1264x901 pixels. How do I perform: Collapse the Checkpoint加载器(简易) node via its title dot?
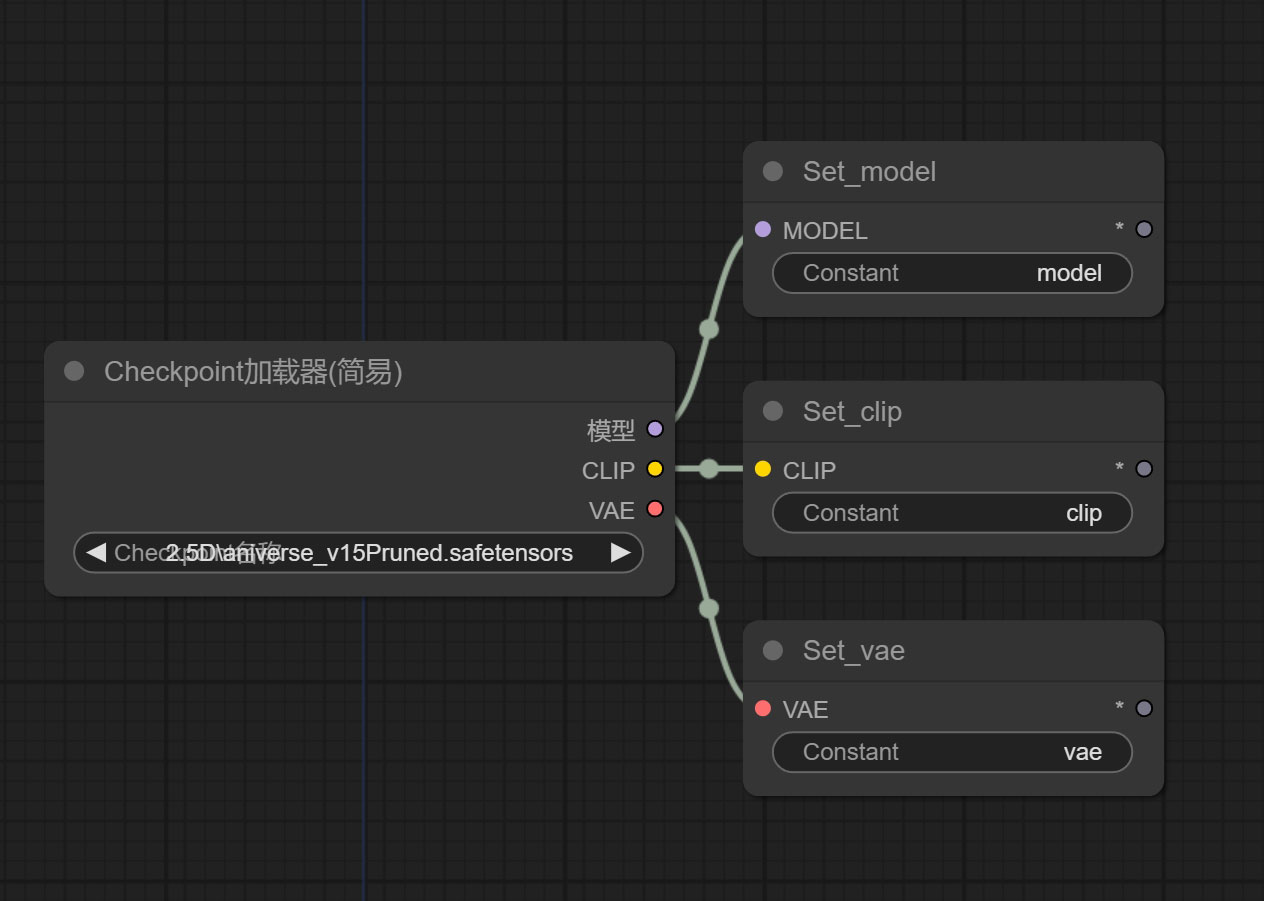point(74,372)
